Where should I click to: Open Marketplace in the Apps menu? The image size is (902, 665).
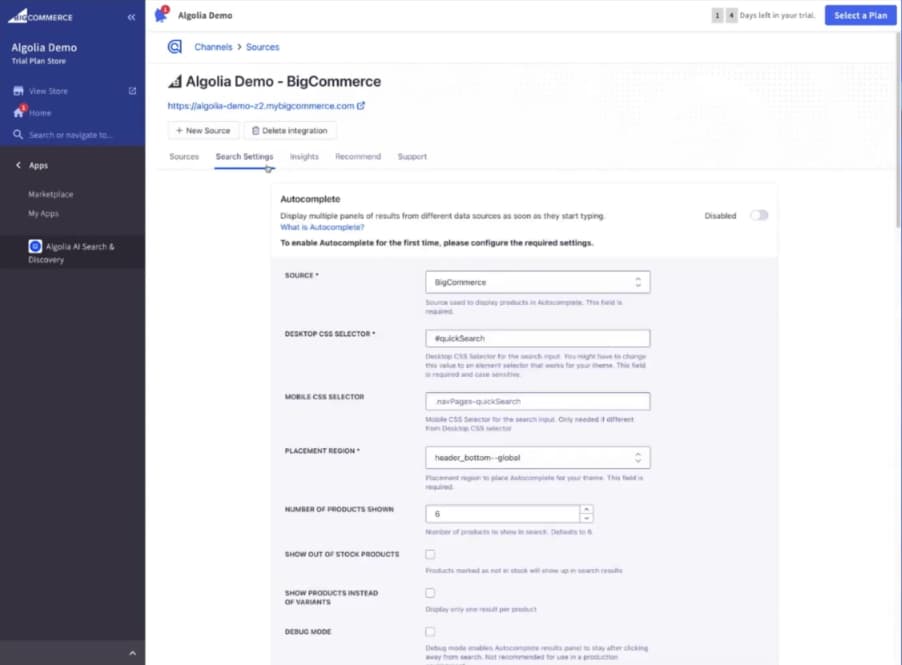tap(51, 194)
